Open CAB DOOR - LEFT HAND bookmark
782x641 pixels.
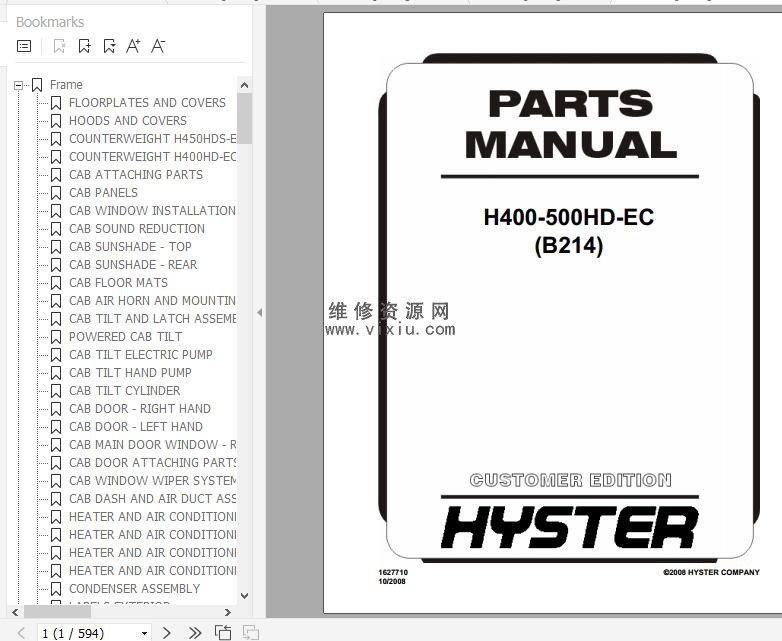click(136, 427)
